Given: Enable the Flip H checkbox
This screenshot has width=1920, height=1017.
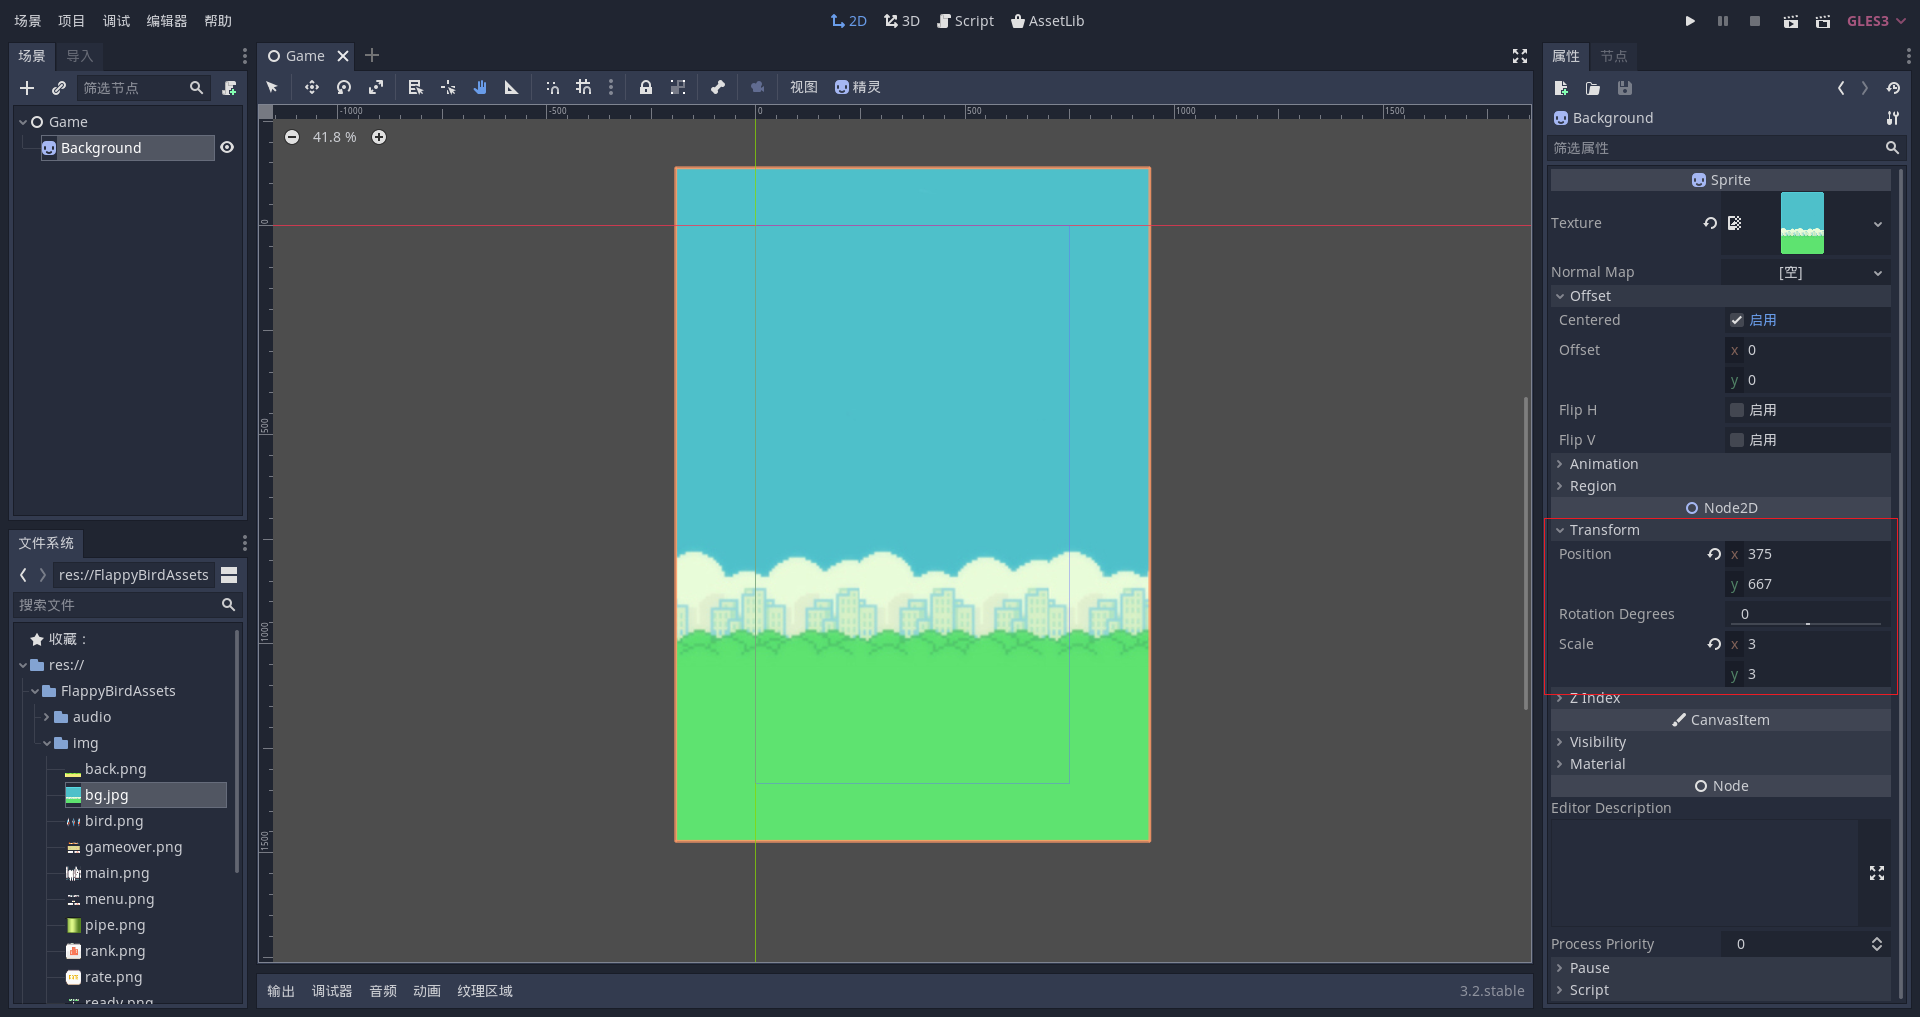Looking at the screenshot, I should pos(1737,410).
